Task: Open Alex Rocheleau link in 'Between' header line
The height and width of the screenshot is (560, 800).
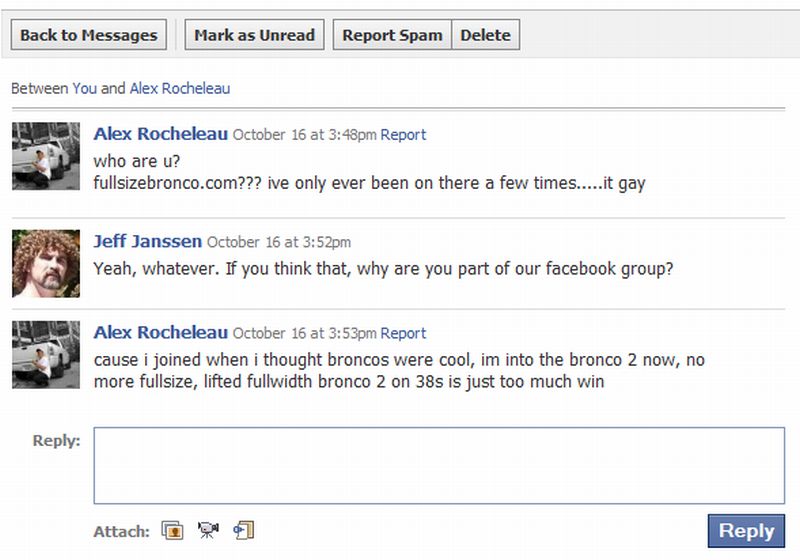Action: (180, 88)
